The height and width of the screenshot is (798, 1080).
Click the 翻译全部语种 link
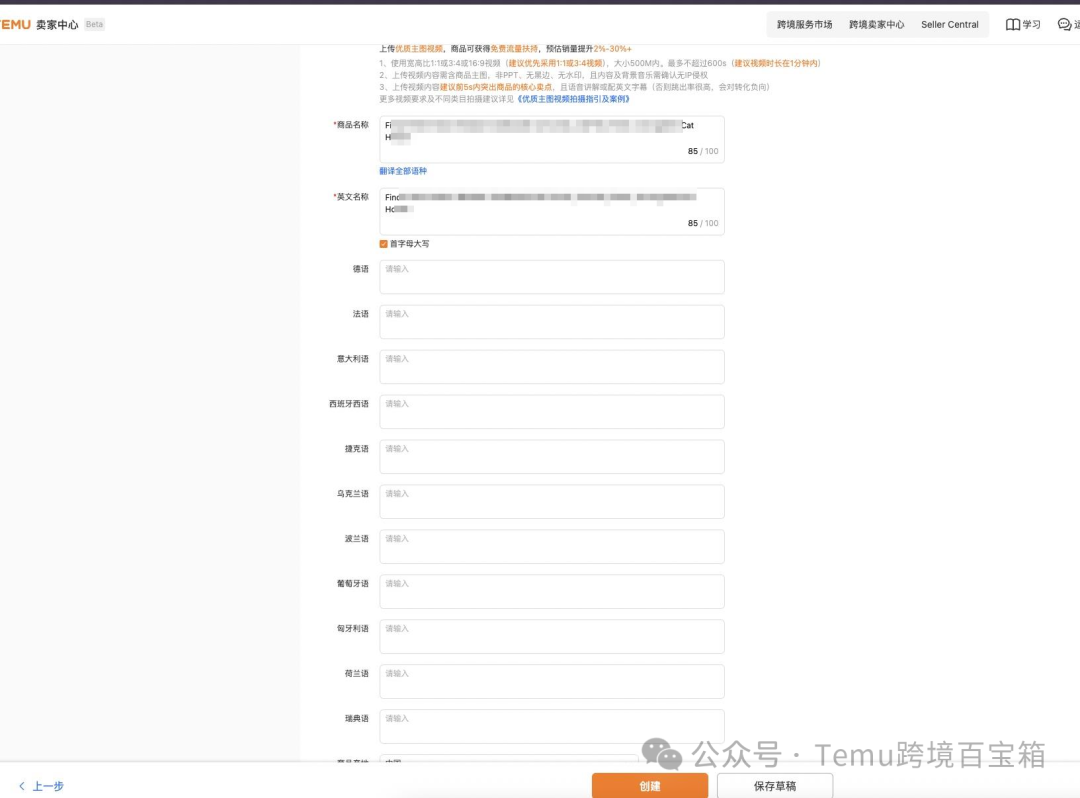(403, 171)
